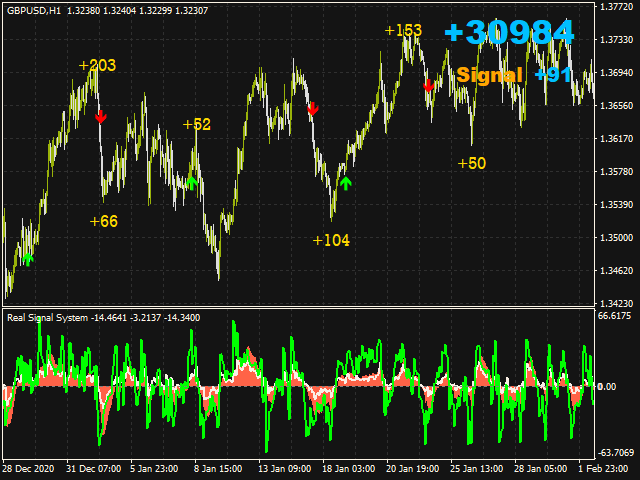The width and height of the screenshot is (640, 480).
Task: Select the earliest green buy arrow near 28 Dec
Action: 28,259
